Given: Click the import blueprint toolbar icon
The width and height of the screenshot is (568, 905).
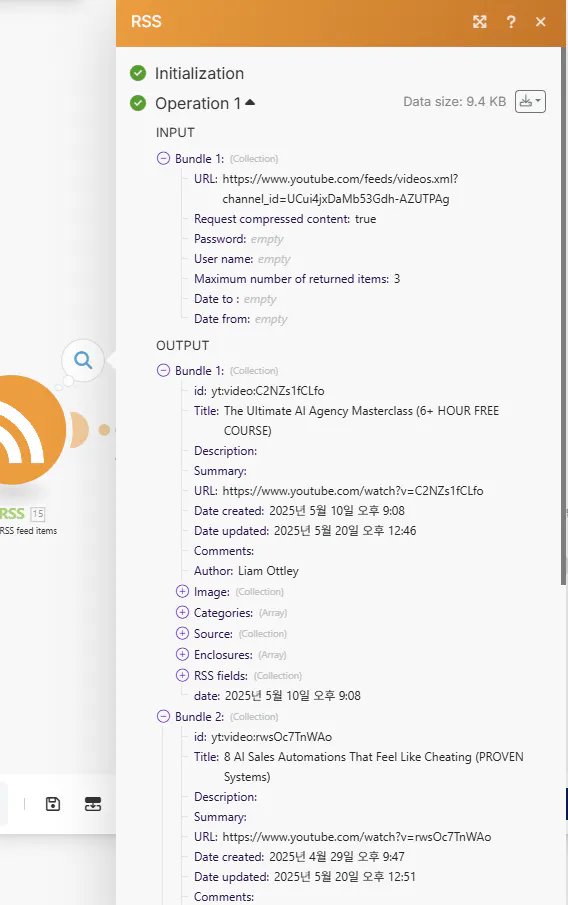Looking at the screenshot, I should [93, 803].
